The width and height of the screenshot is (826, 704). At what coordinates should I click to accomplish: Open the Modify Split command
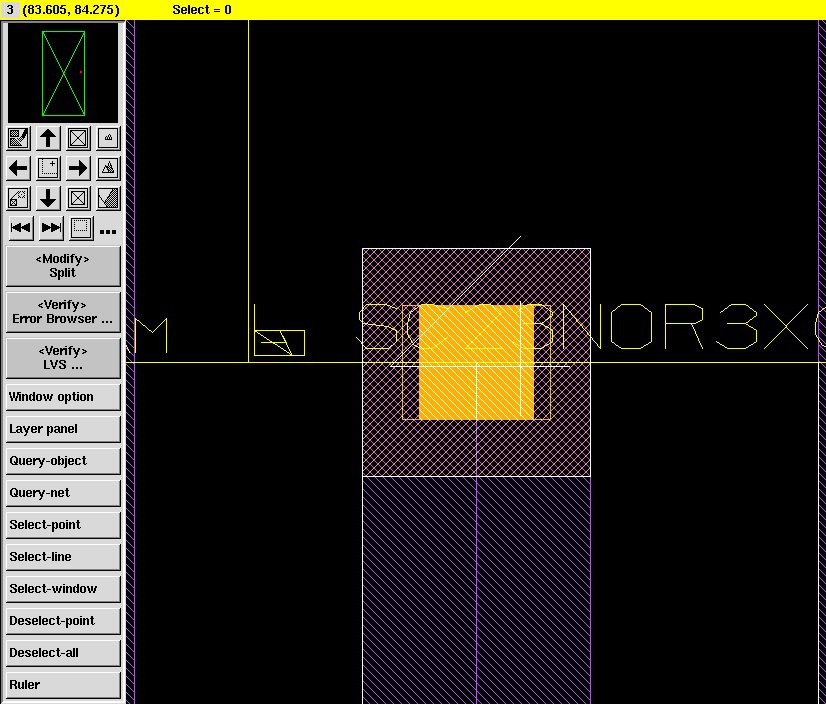(x=63, y=266)
